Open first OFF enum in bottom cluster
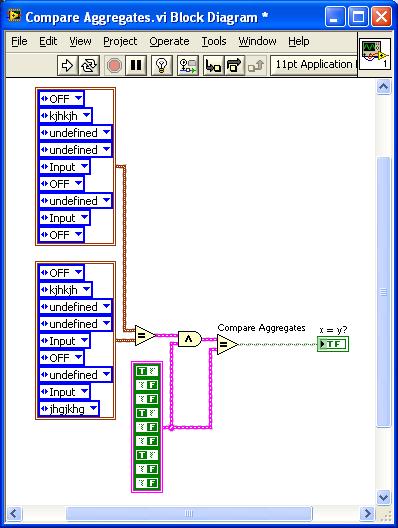398x528 pixels. coord(61,272)
